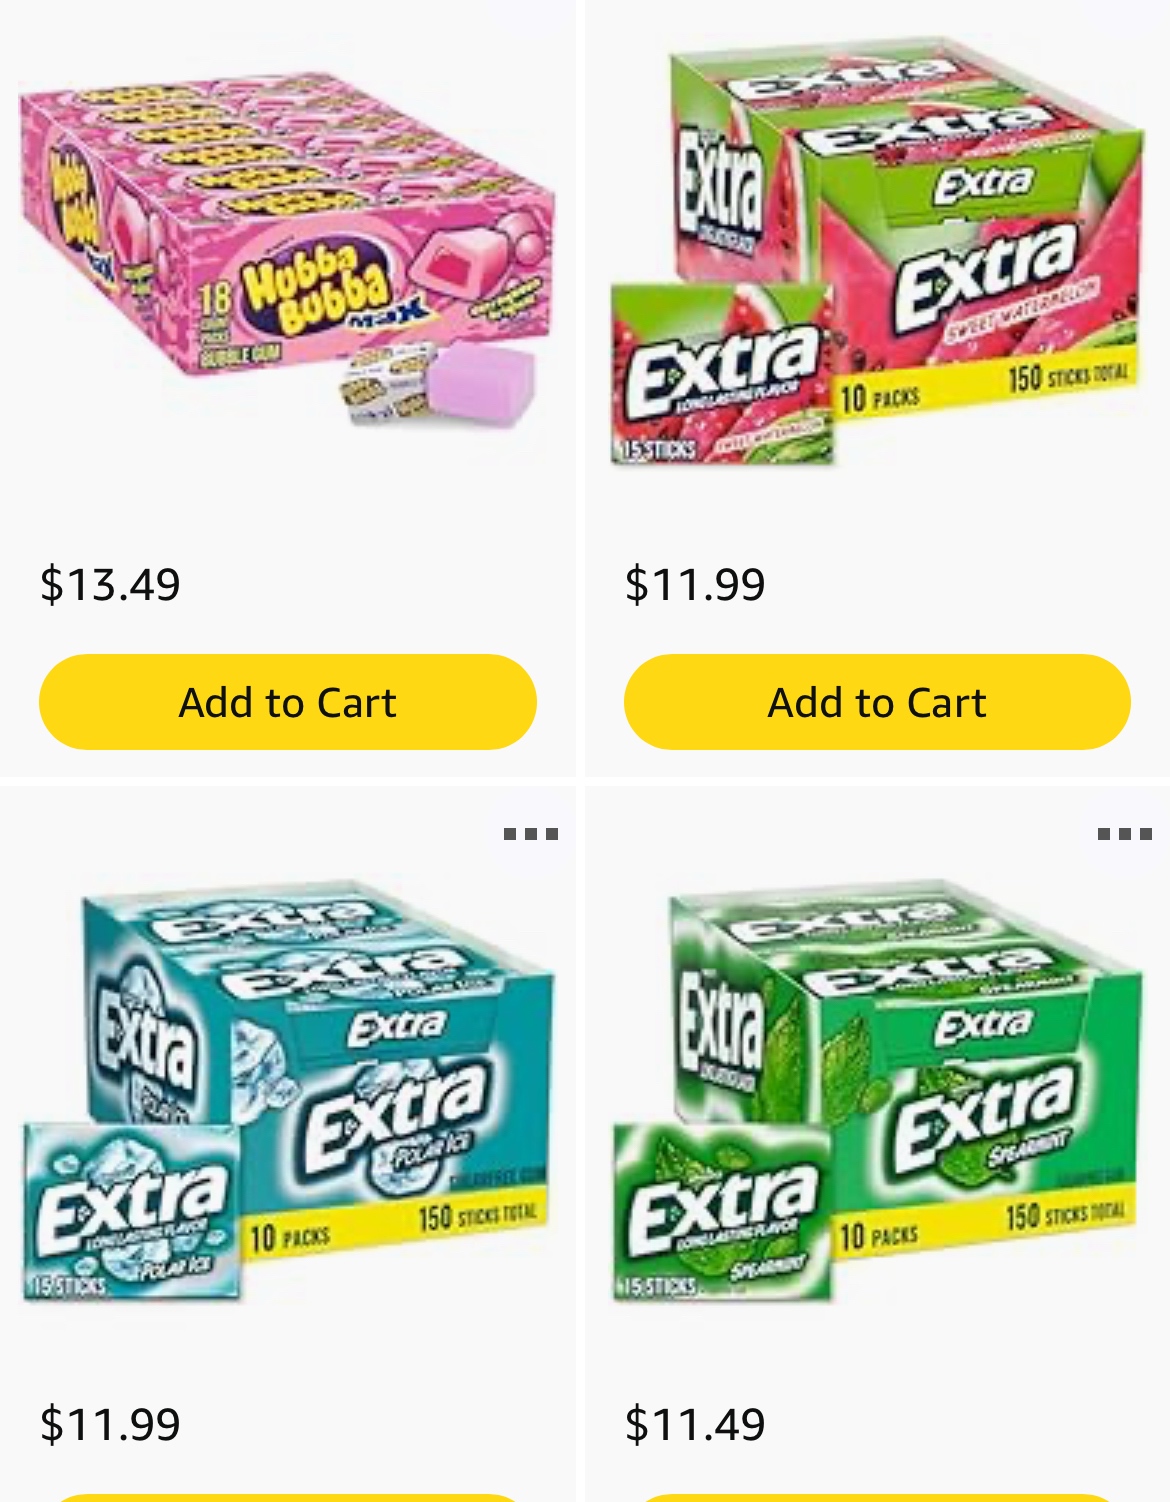View the Extra Sweet Watermelon box image
The height and width of the screenshot is (1502, 1170).
876,252
